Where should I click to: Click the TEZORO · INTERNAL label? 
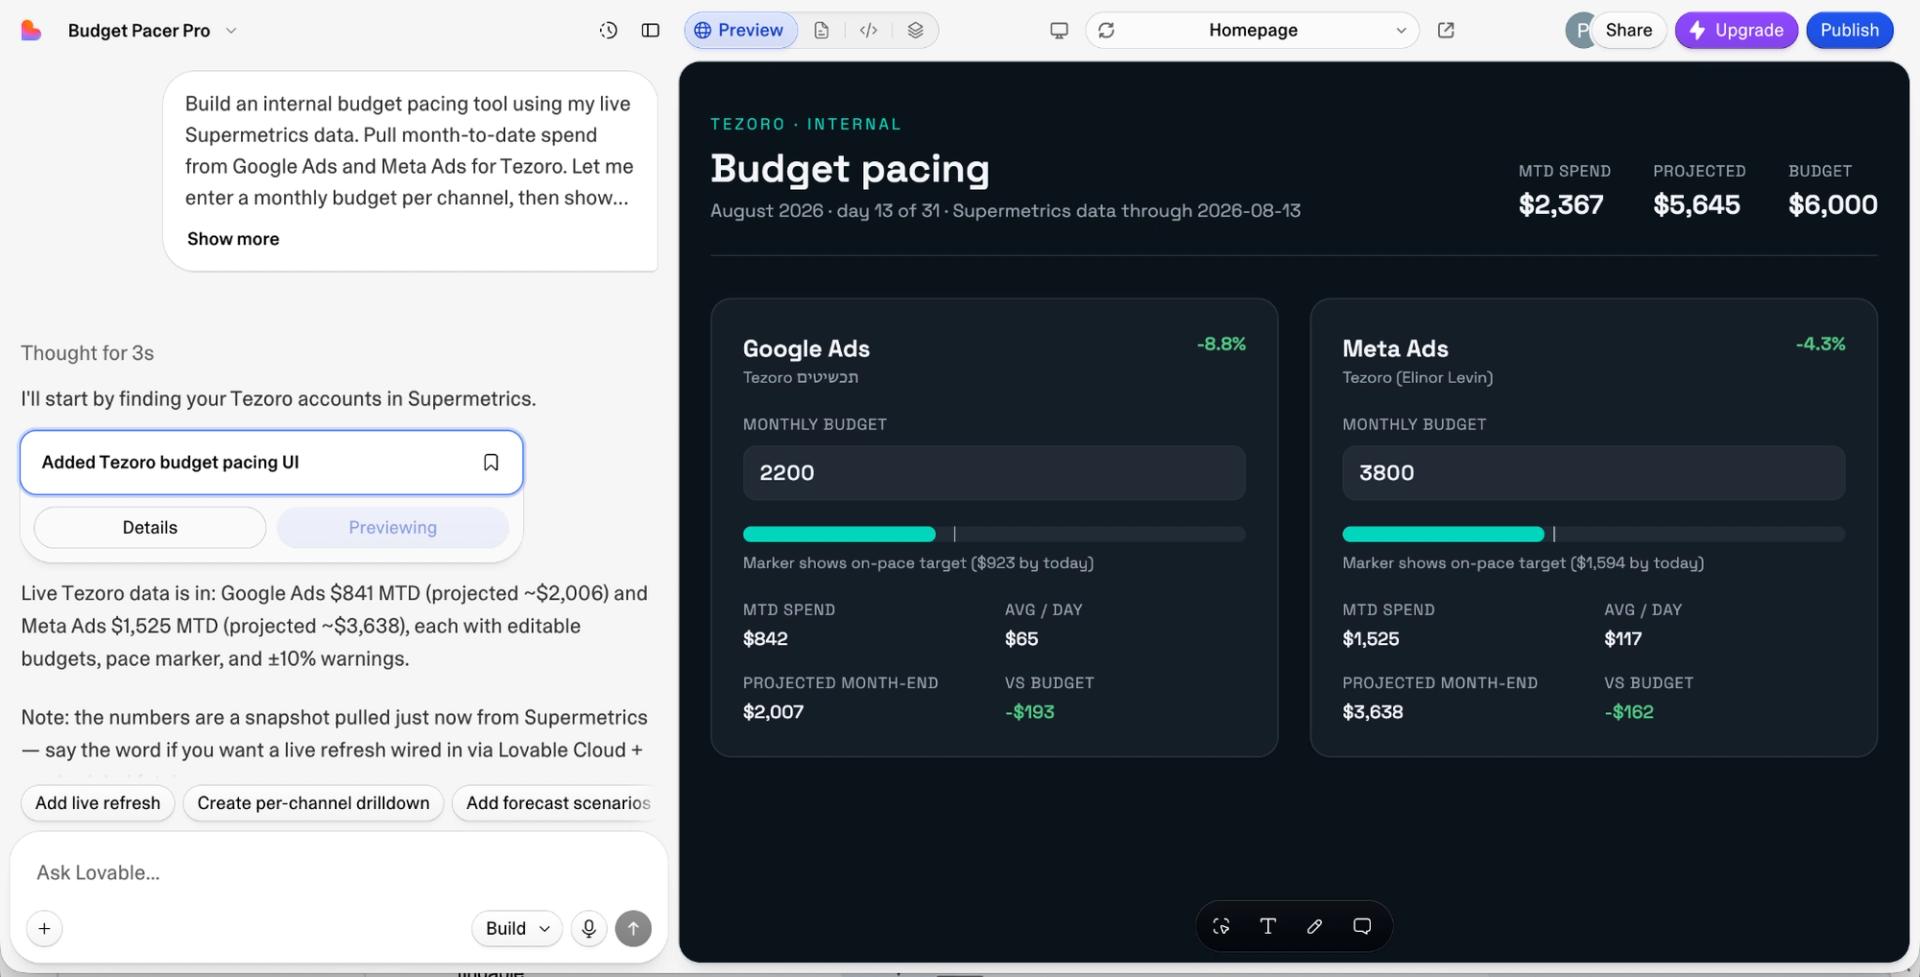806,124
